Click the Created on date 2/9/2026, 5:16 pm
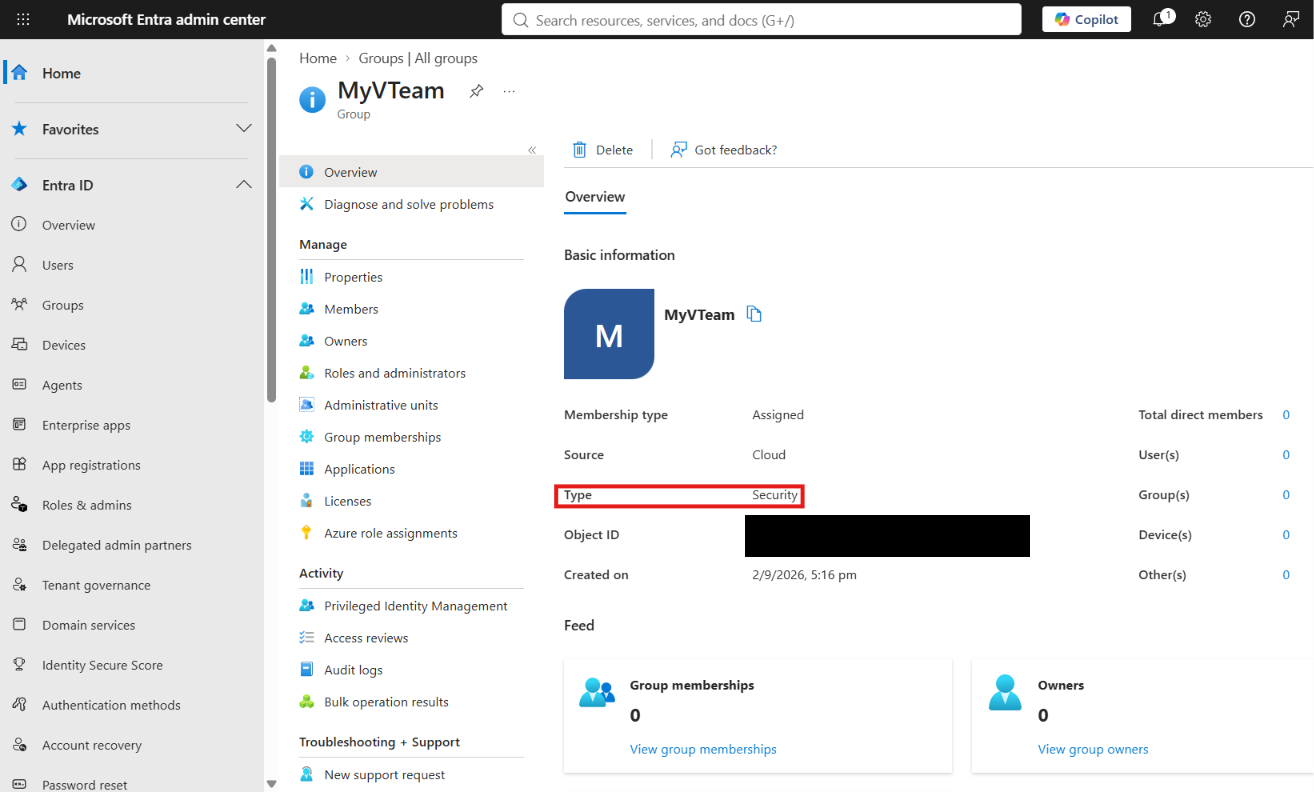The width and height of the screenshot is (1314, 792). 804,575
